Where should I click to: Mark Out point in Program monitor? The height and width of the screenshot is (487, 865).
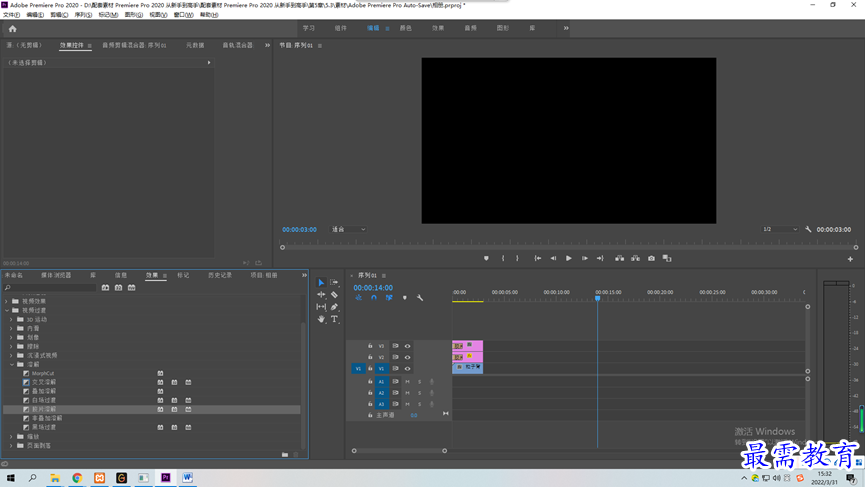click(x=517, y=258)
